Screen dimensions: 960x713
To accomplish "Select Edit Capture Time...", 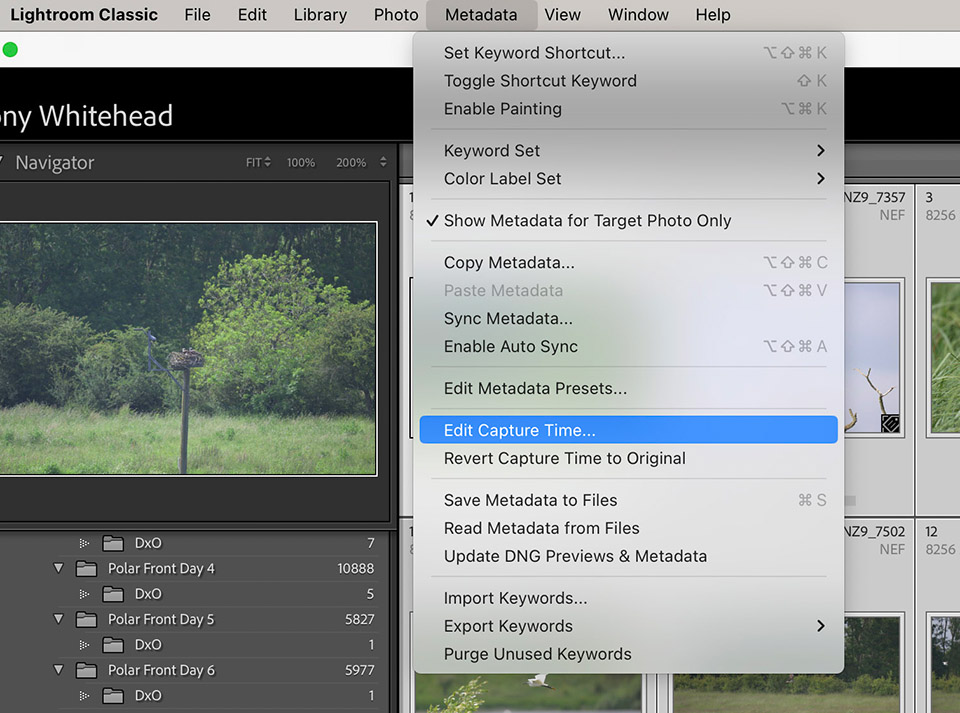I will pyautogui.click(x=629, y=430).
